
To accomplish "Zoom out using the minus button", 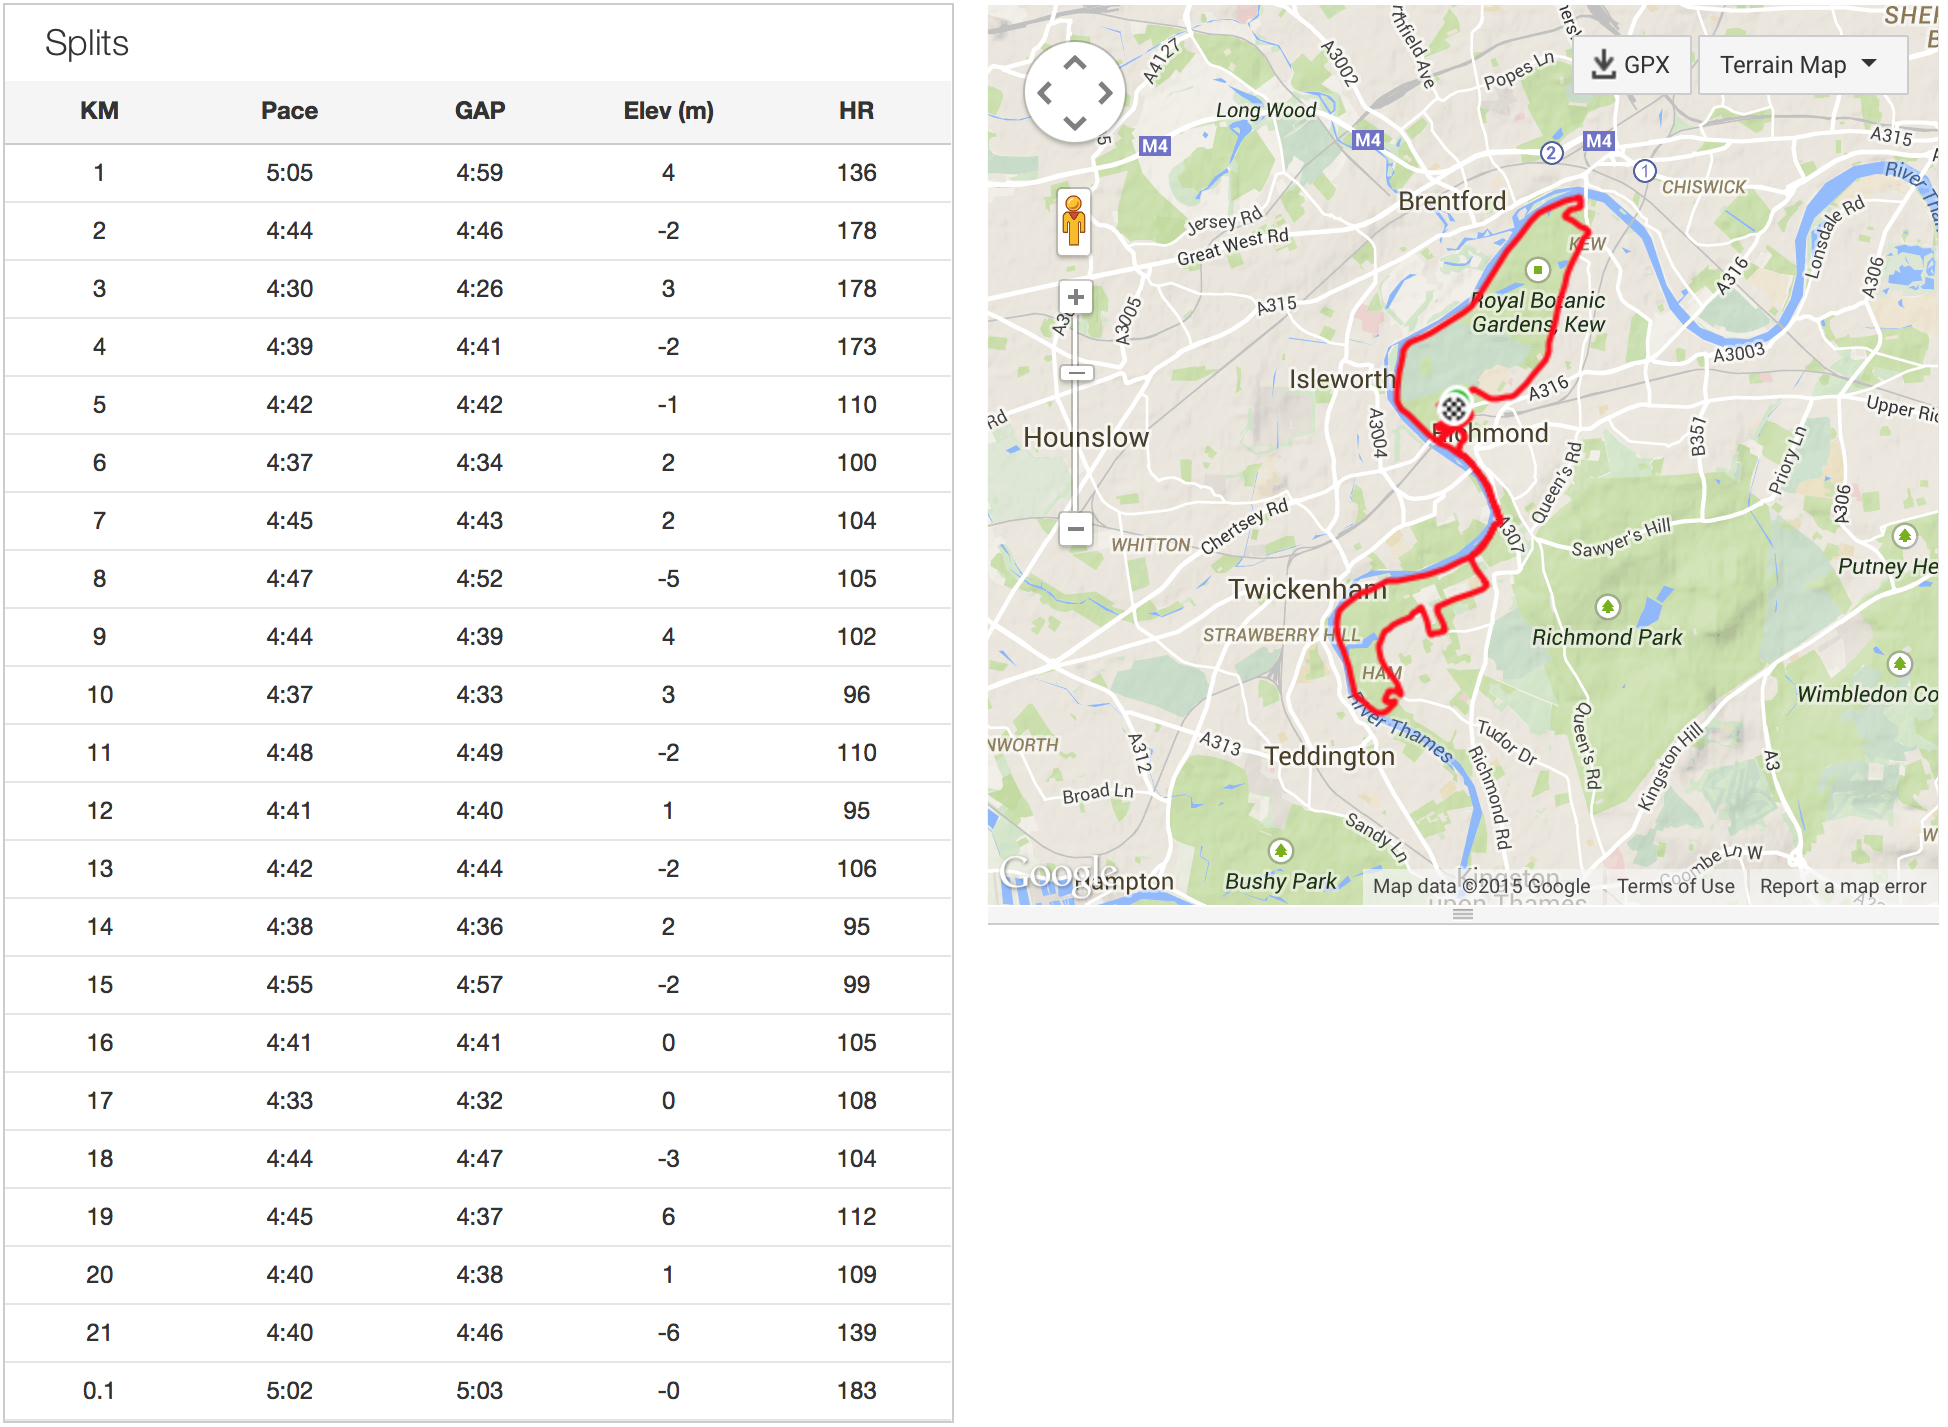I will coord(1076,528).
